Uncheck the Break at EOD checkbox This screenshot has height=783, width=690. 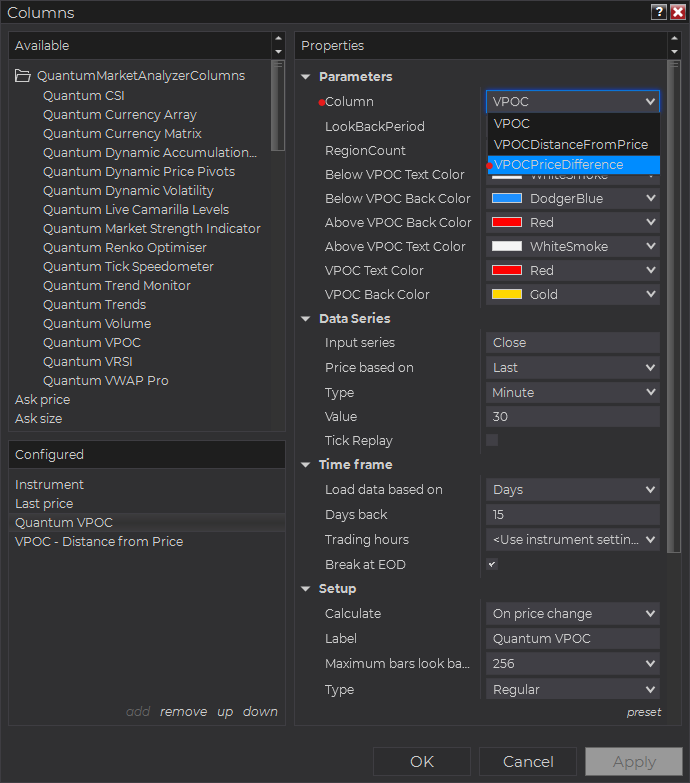pyautogui.click(x=492, y=564)
